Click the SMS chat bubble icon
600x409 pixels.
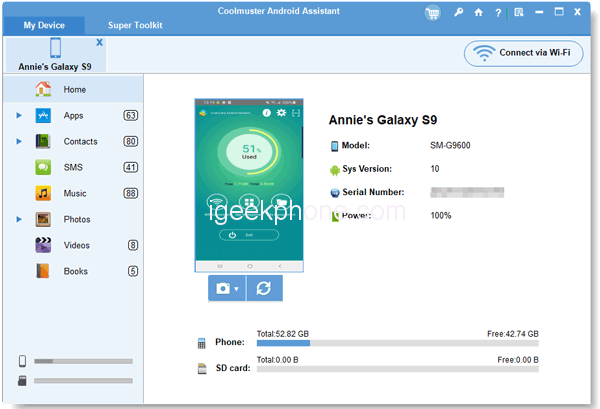[43, 168]
